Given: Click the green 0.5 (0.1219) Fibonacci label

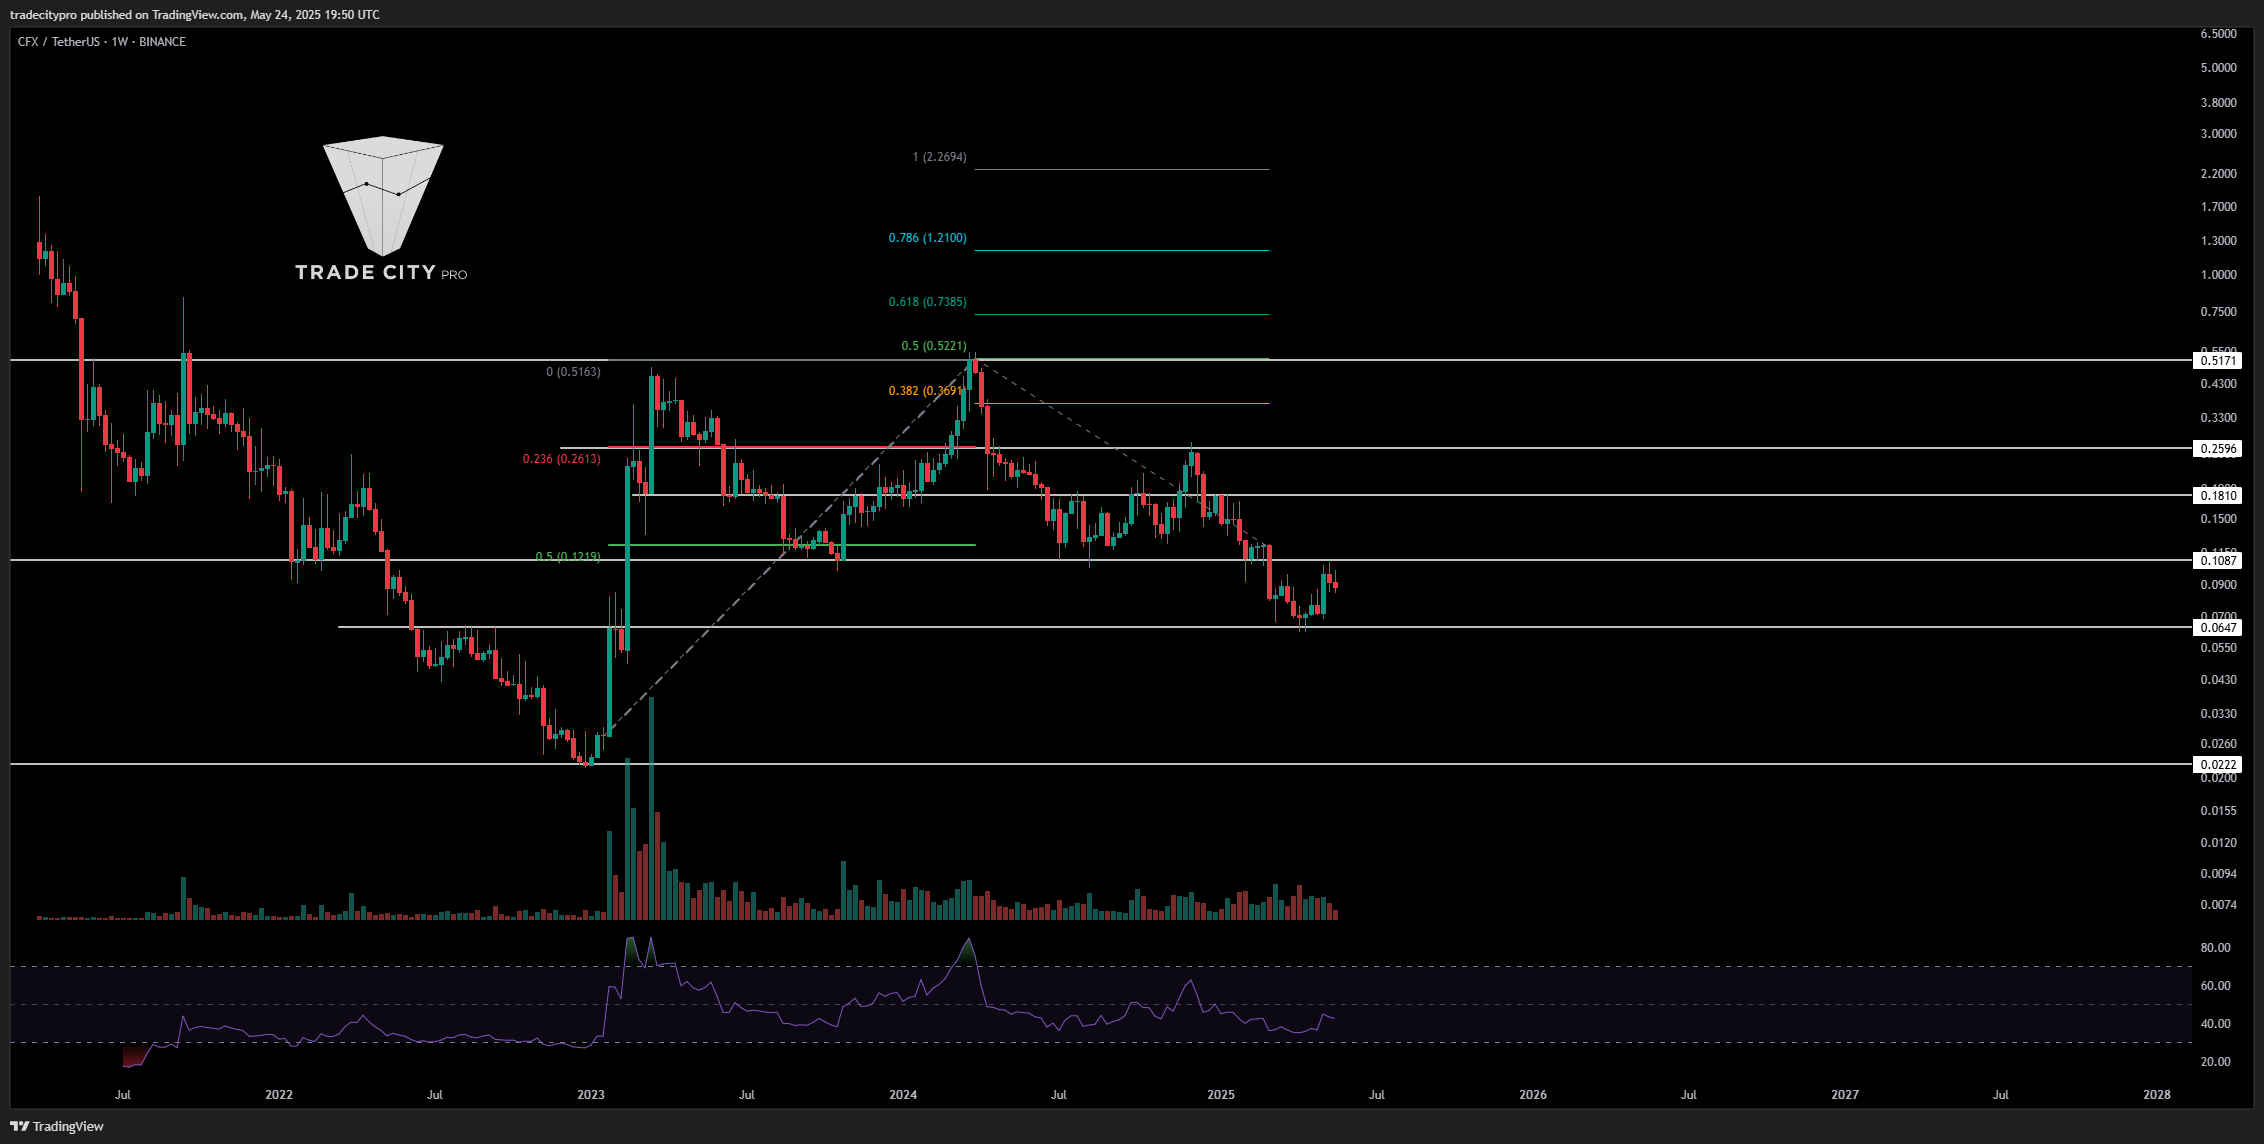Looking at the screenshot, I should pyautogui.click(x=568, y=557).
